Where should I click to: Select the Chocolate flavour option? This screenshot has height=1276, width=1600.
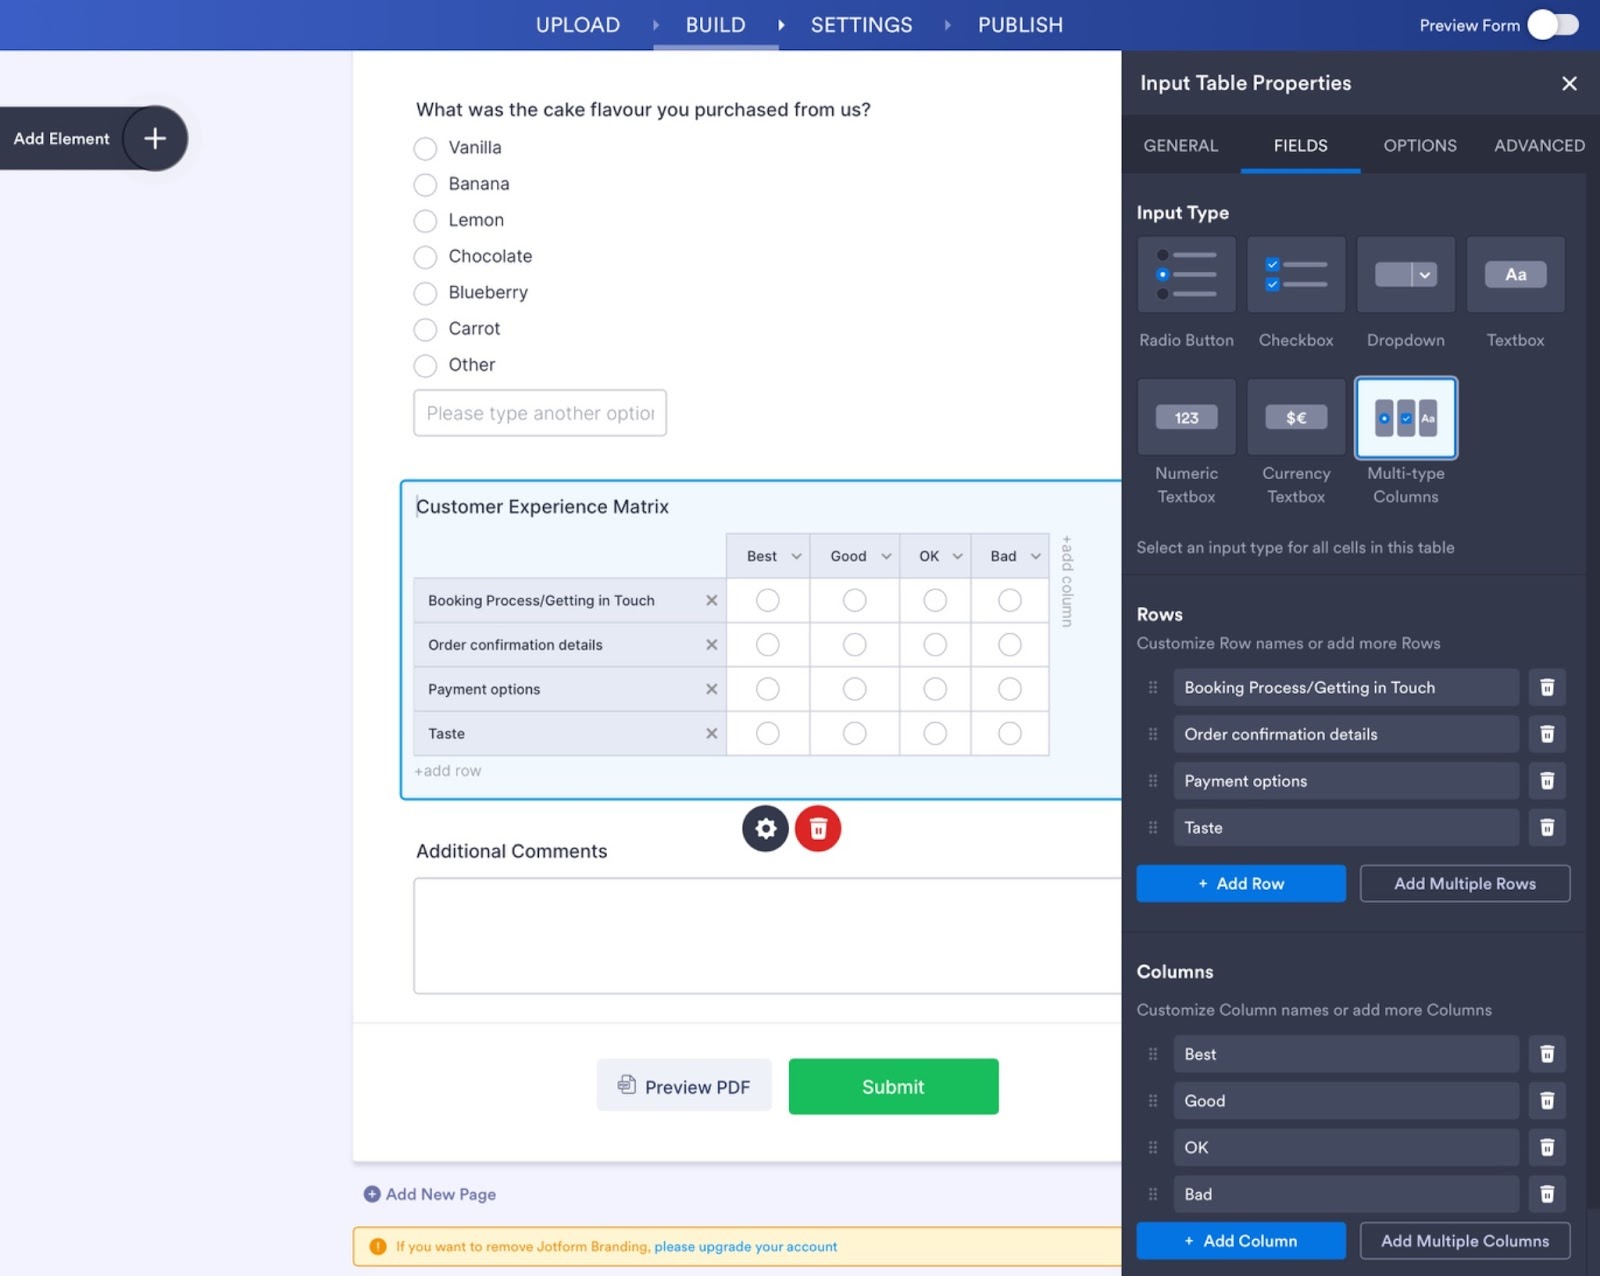[x=425, y=257]
